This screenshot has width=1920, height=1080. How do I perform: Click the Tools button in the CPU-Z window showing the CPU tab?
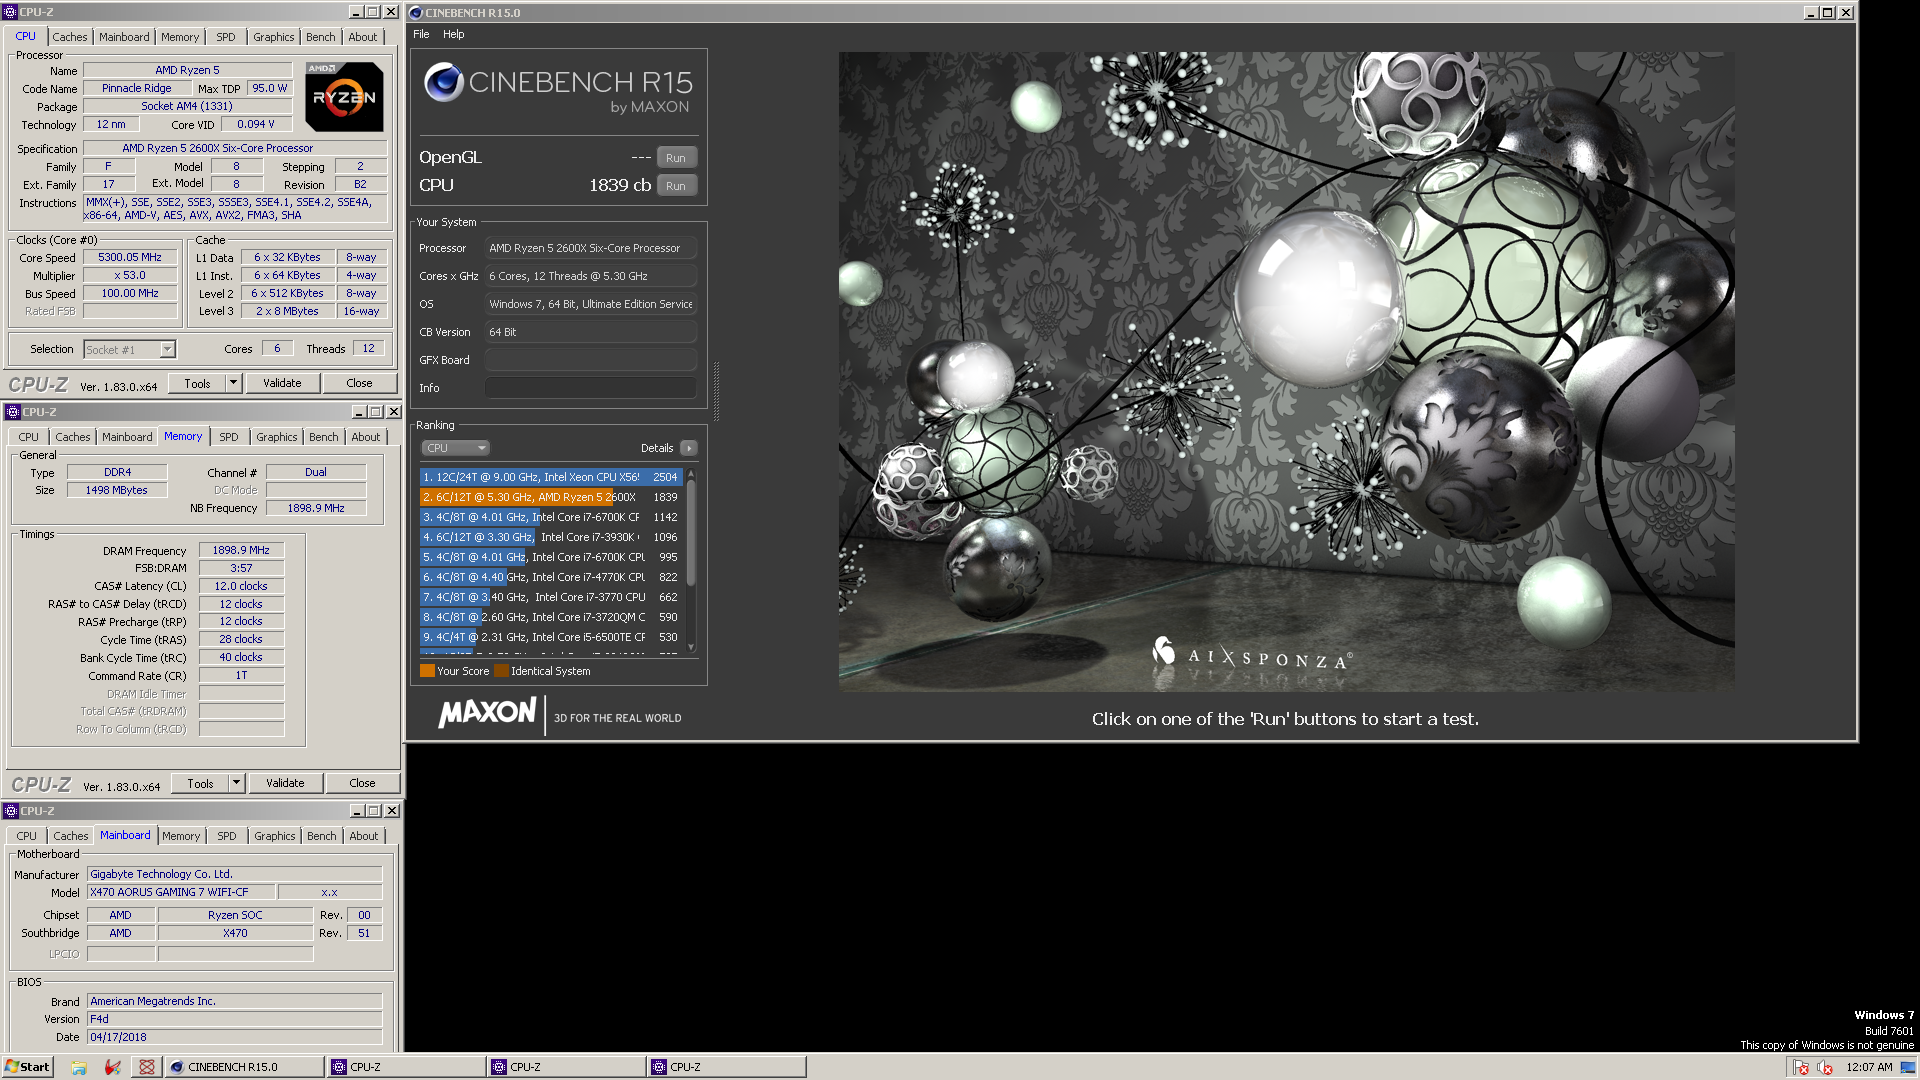tap(197, 383)
